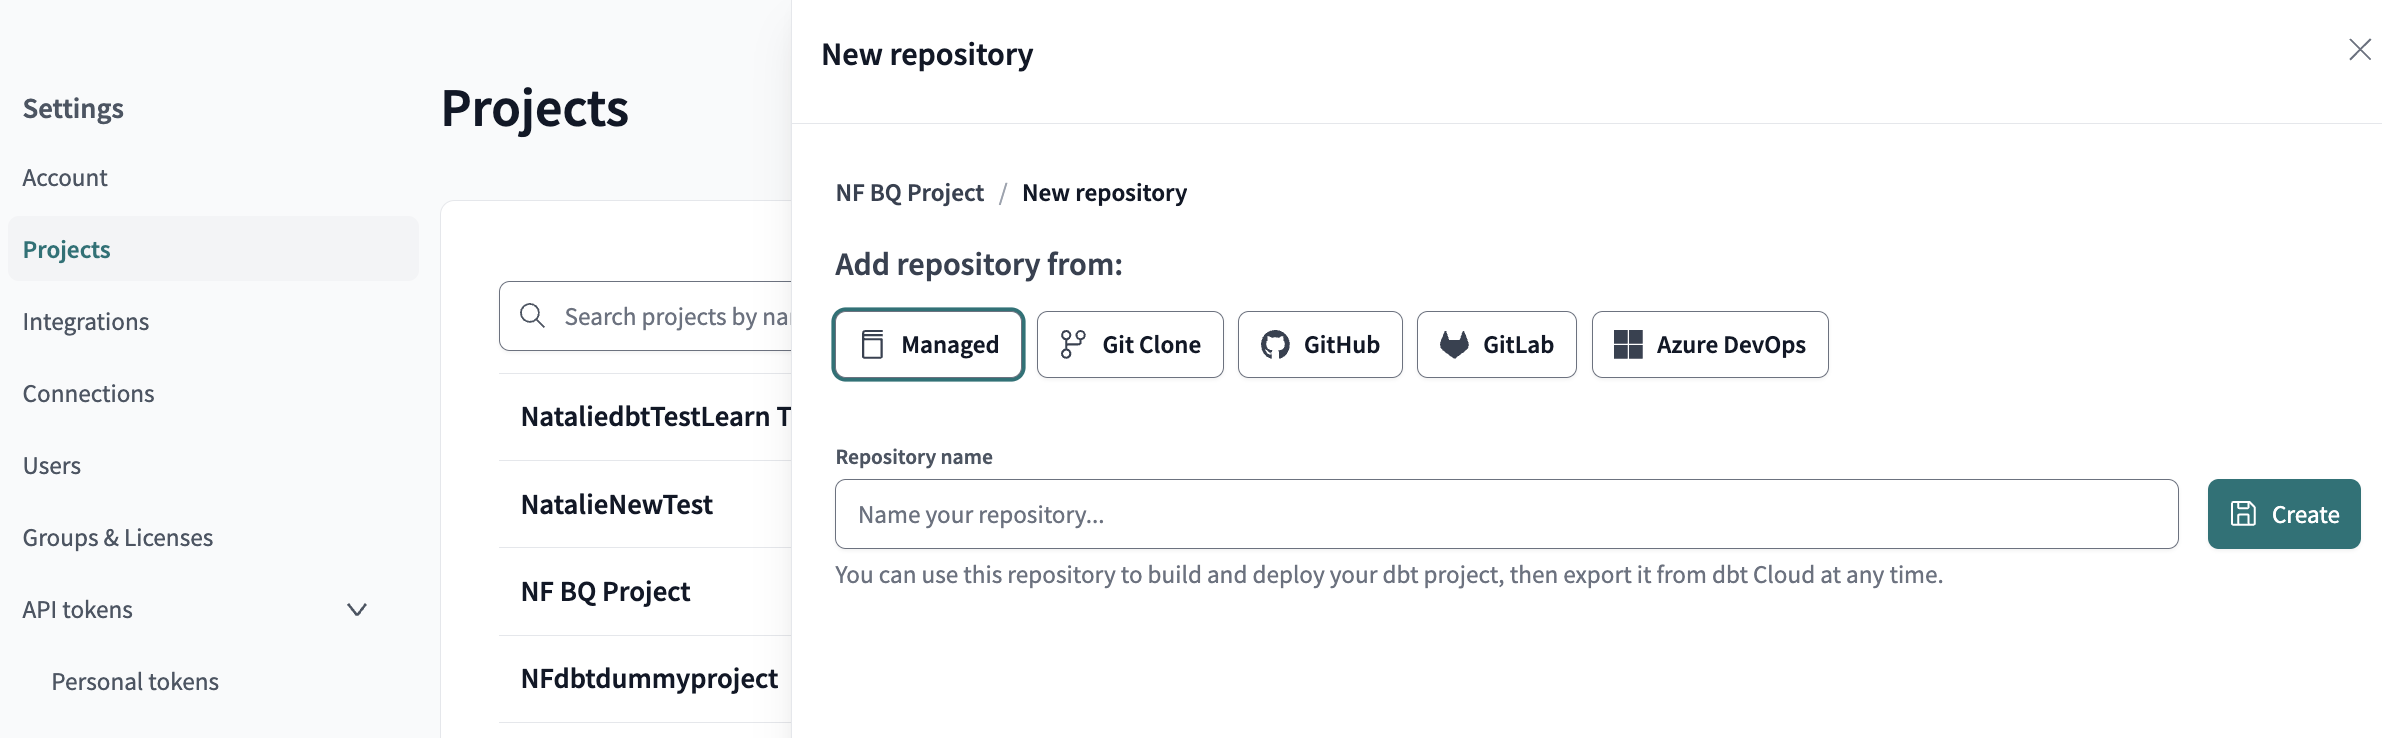
Task: Close the New repository panel
Action: (2359, 50)
